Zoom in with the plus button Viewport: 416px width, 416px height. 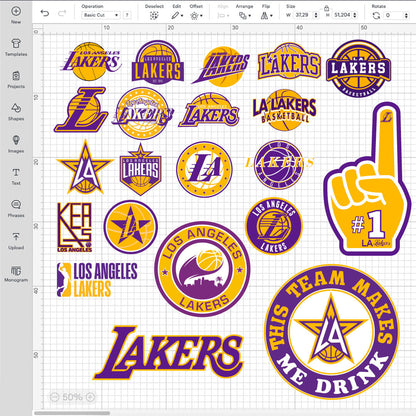click(90, 397)
